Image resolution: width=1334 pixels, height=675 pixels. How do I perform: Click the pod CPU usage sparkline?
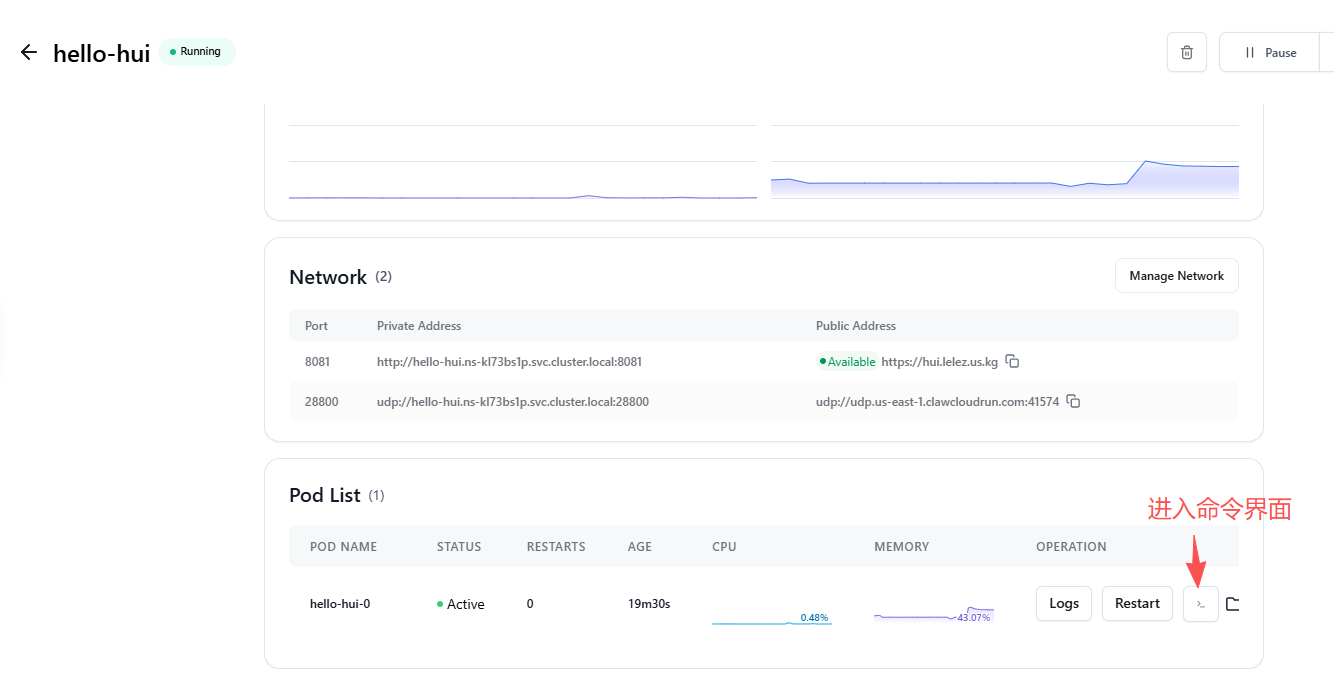coord(771,618)
